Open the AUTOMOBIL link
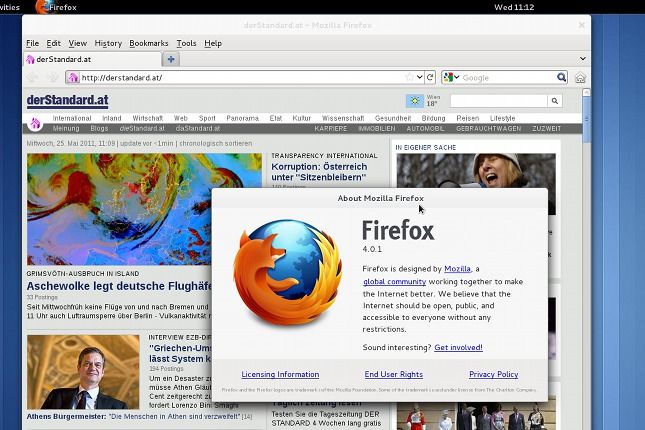The image size is (645, 430). pyautogui.click(x=425, y=128)
